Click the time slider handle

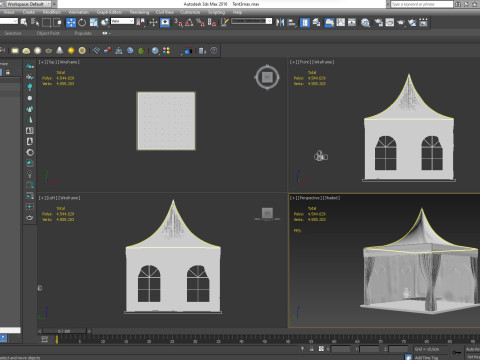[65, 331]
